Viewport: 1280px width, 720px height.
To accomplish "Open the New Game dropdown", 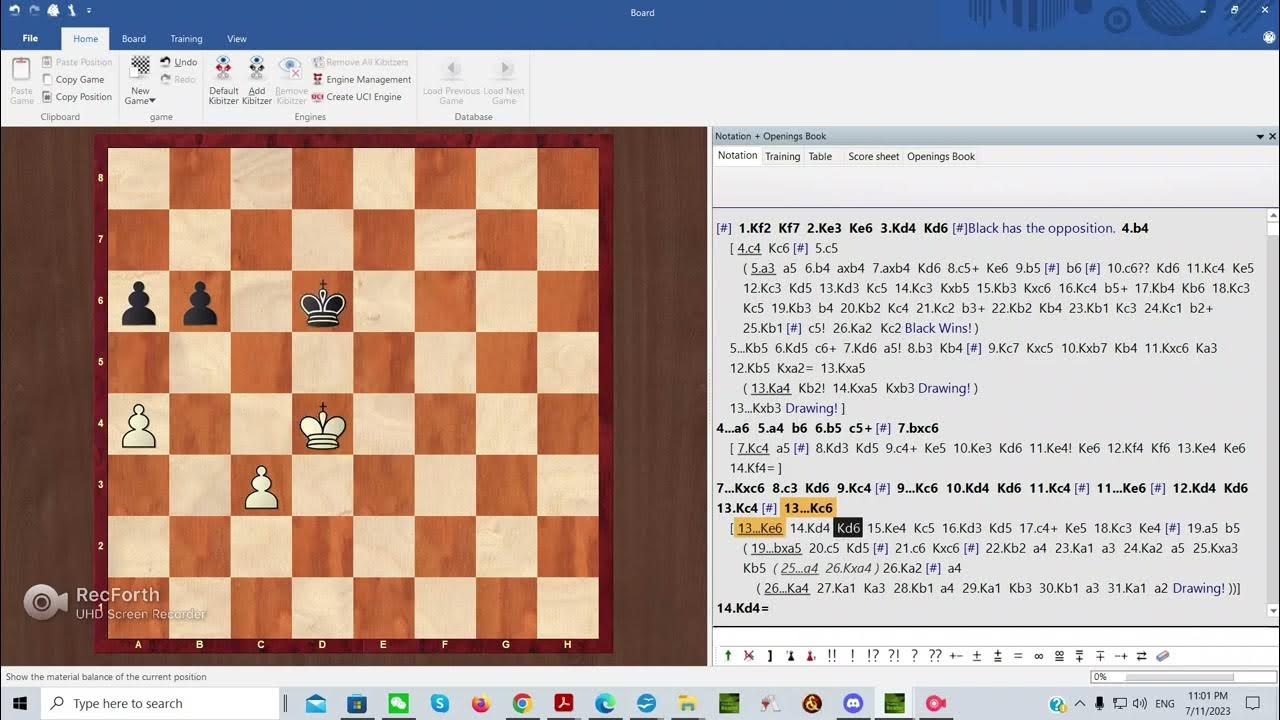I will [140, 96].
